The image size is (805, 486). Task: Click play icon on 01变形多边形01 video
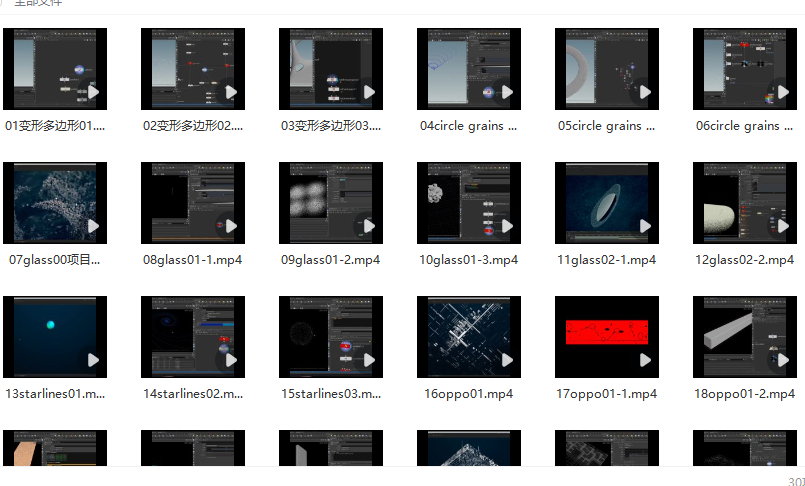[x=93, y=92]
